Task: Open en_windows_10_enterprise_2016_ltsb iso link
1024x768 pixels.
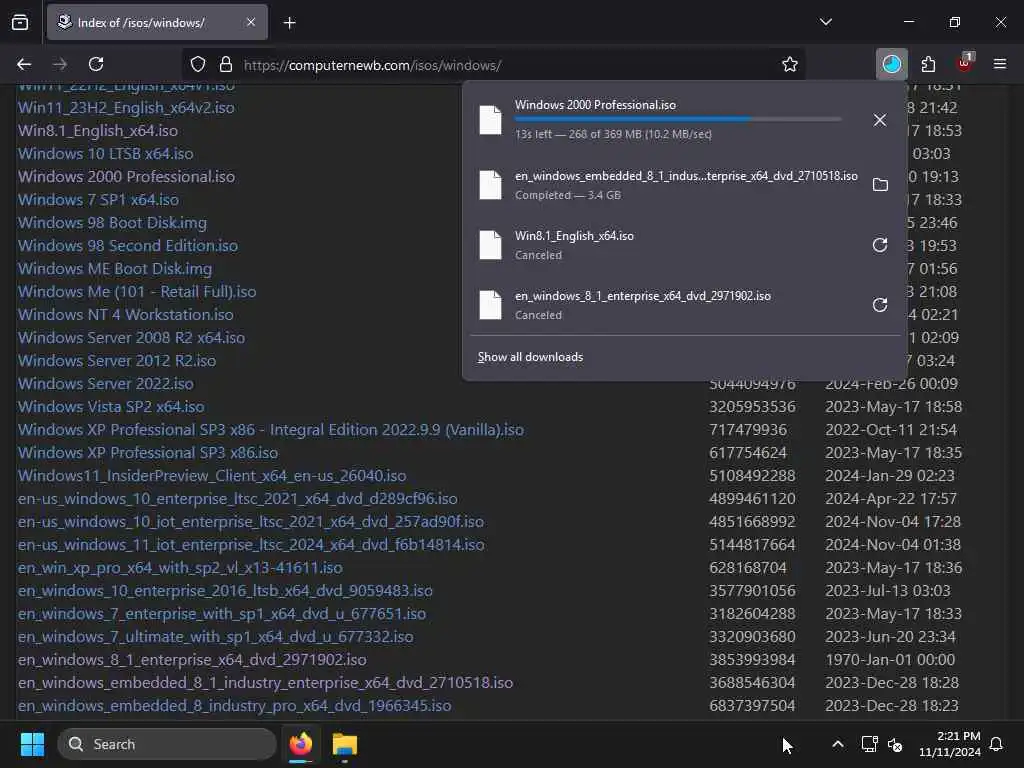Action: pyautogui.click(x=225, y=590)
